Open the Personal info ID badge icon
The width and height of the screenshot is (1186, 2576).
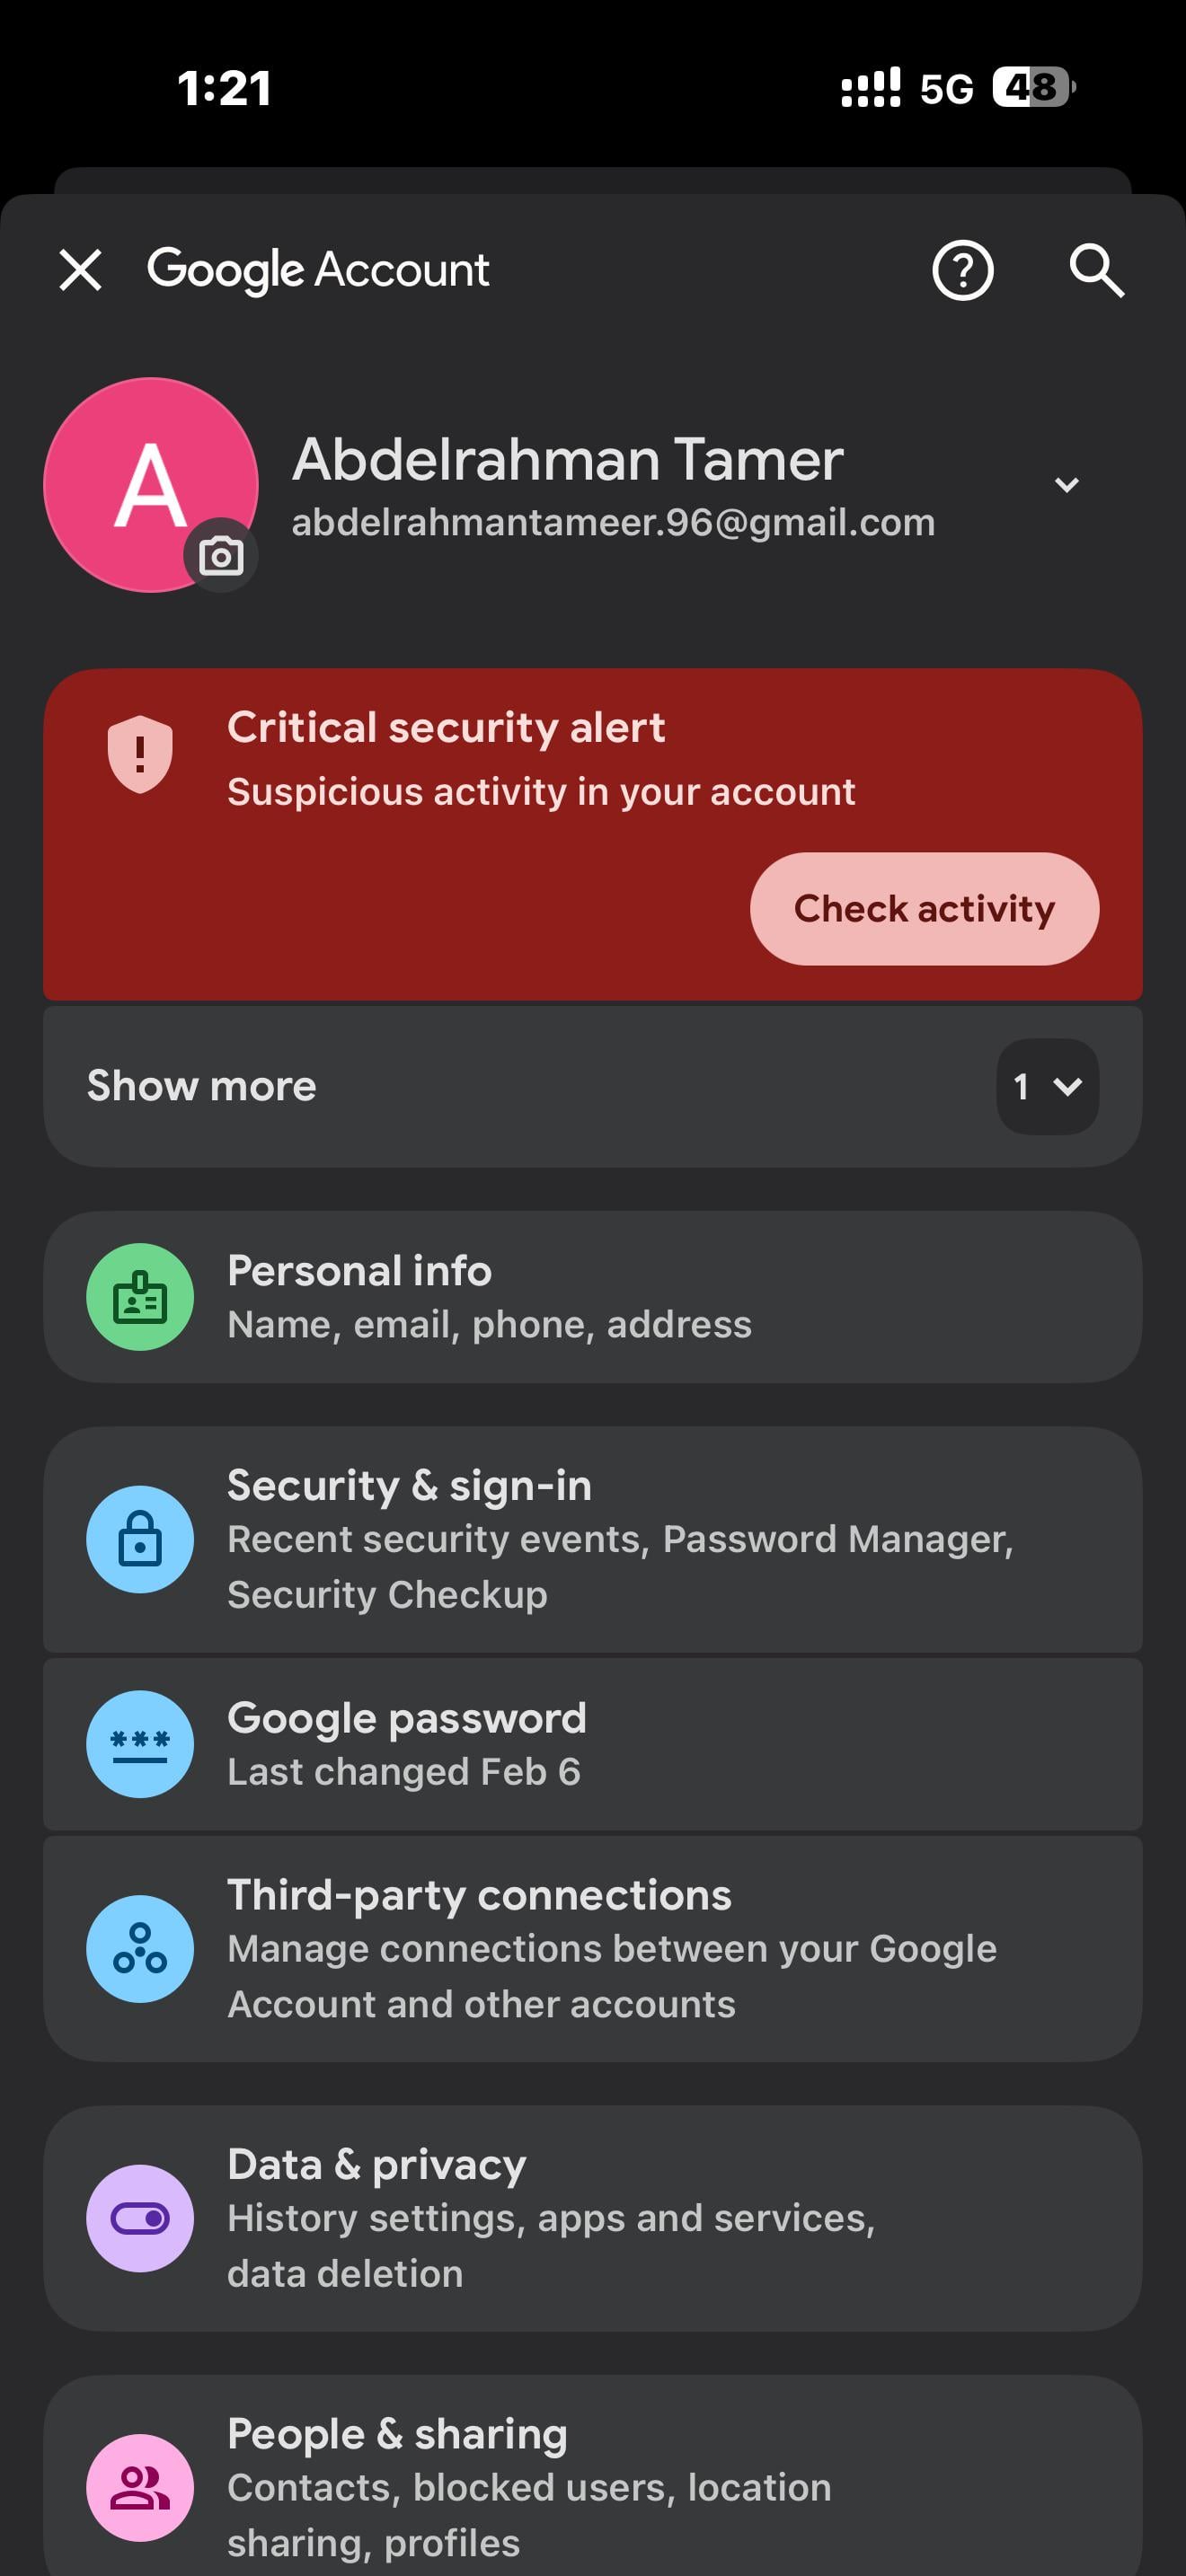[x=140, y=1297]
